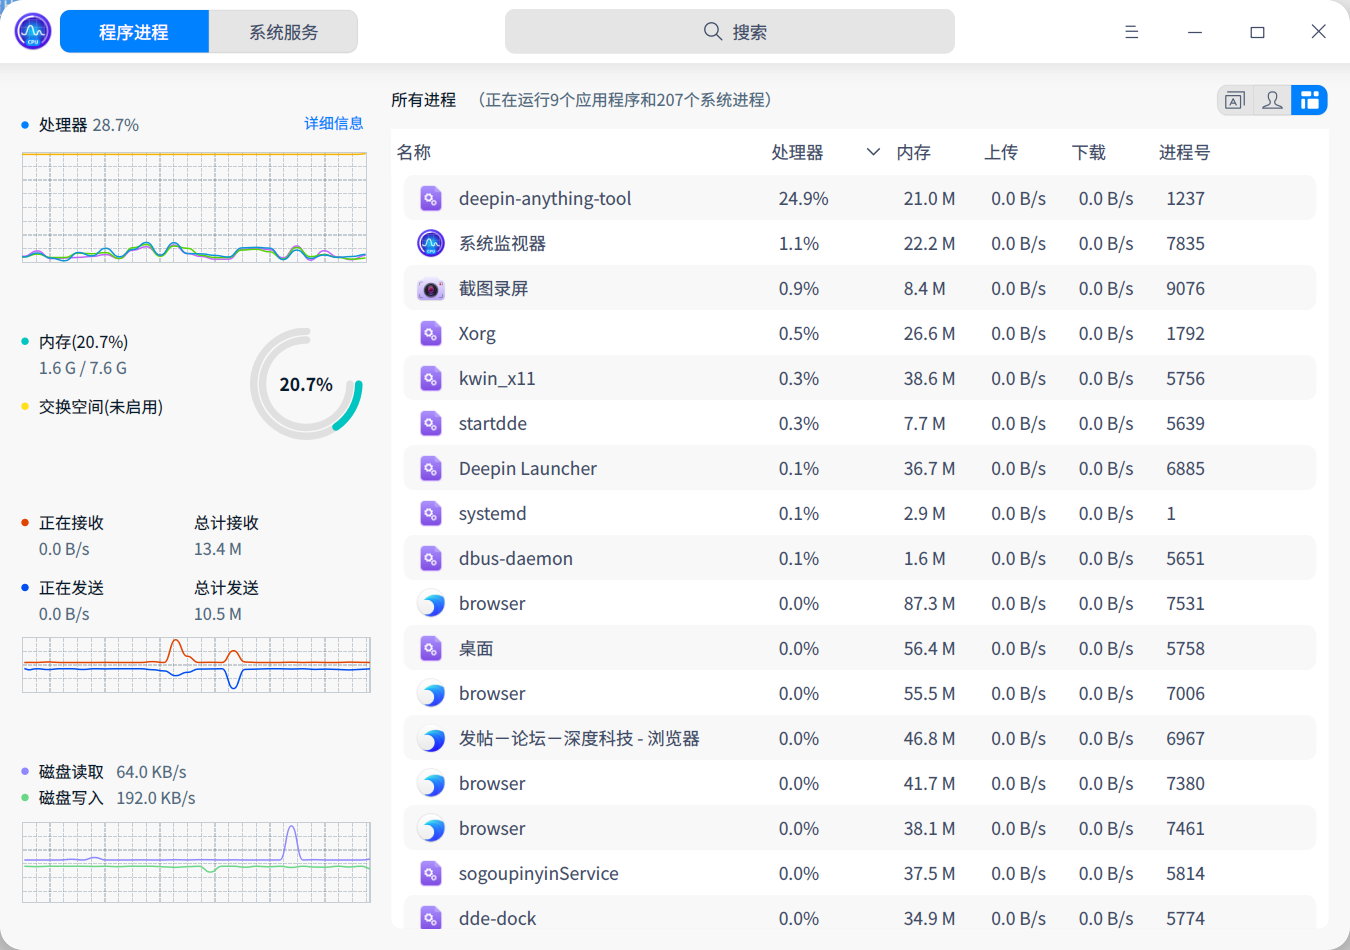
Task: Click the startdde process icon
Action: point(431,424)
